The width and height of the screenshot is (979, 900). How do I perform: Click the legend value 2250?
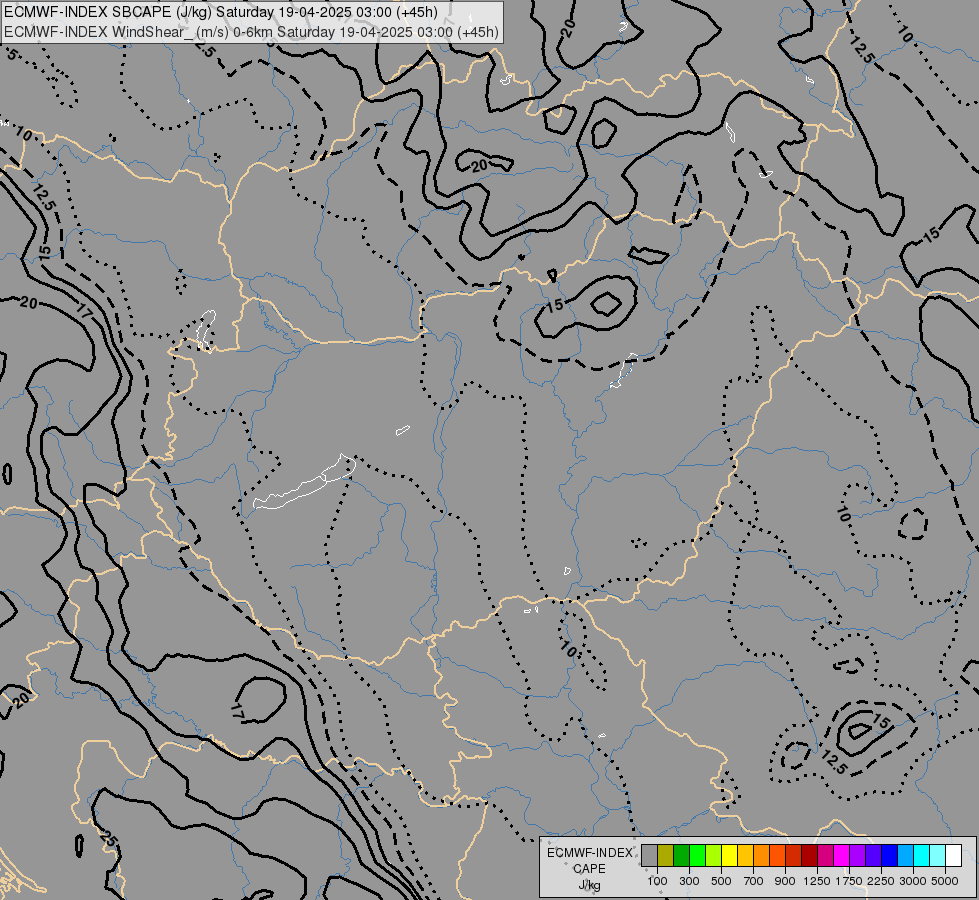(x=881, y=881)
